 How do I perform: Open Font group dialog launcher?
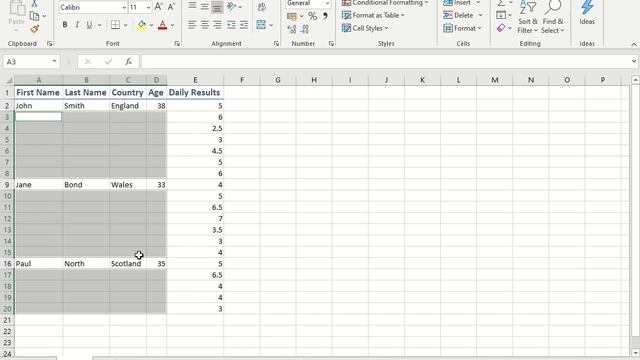(x=177, y=43)
